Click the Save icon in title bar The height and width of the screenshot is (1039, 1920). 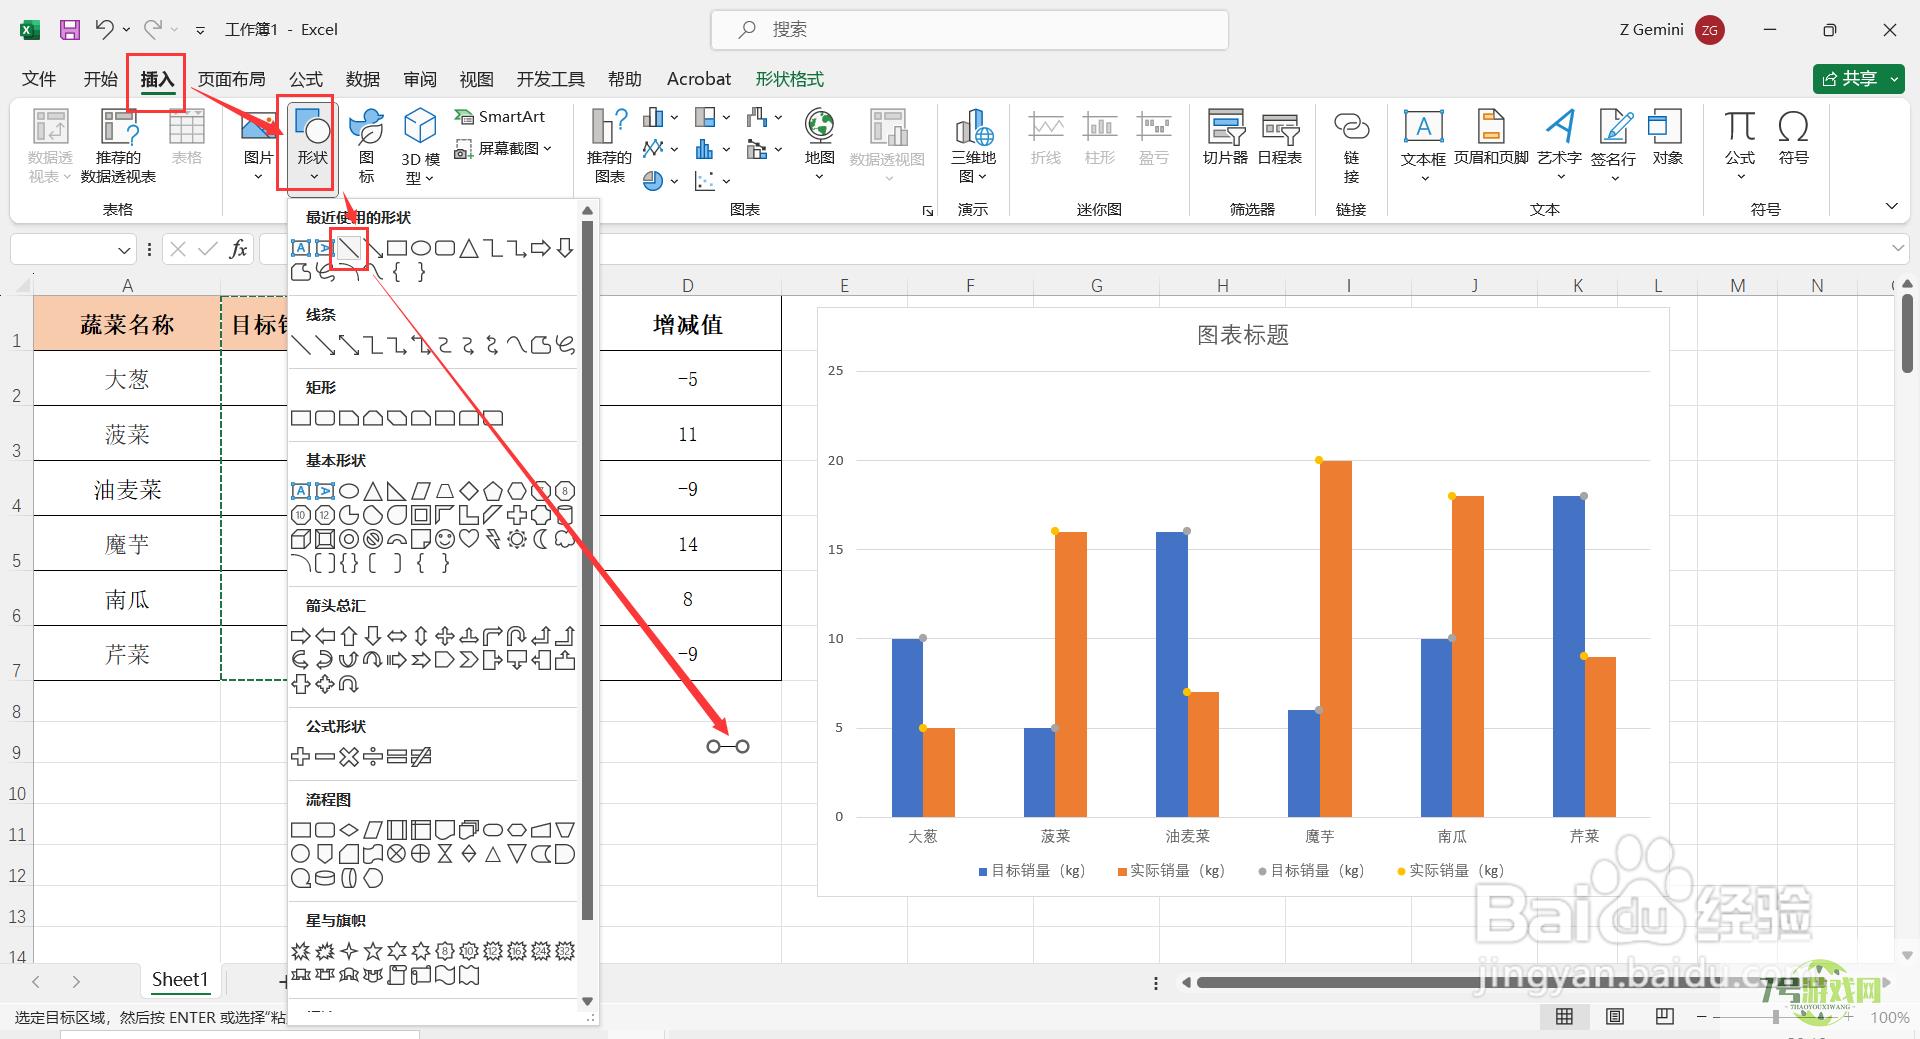coord(69,30)
